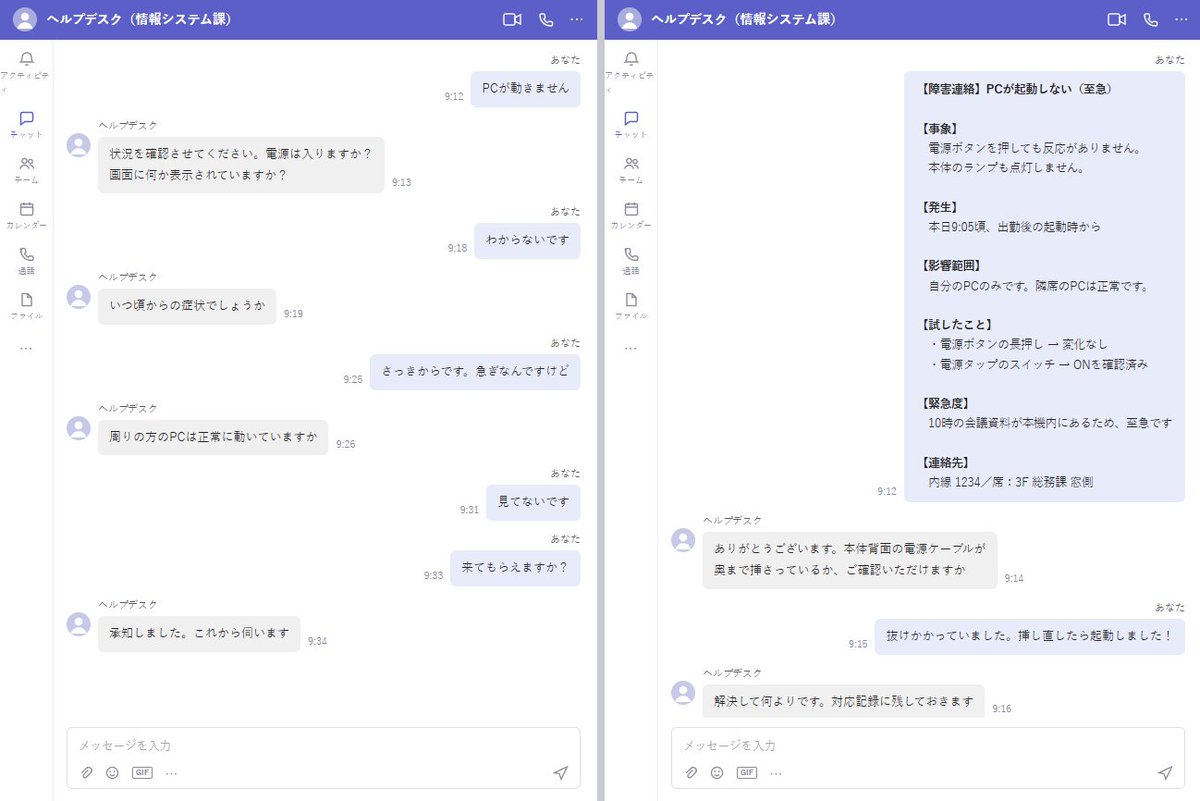Start video call in left chat window
1200x801 pixels.
click(512, 19)
